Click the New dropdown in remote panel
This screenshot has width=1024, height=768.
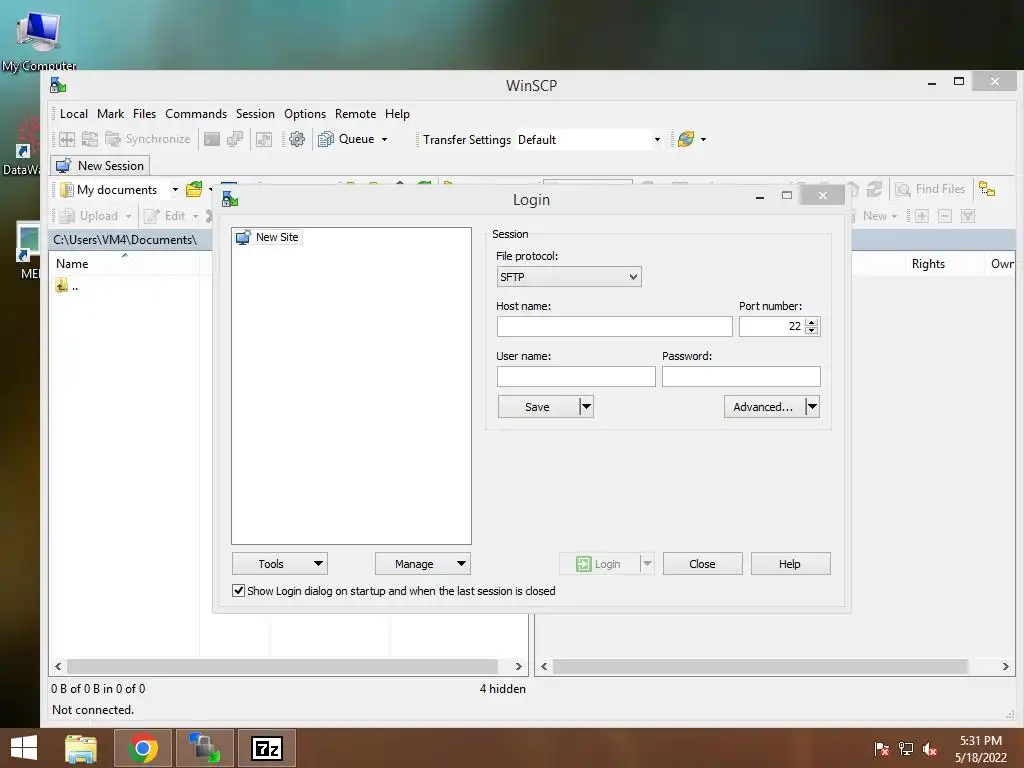click(880, 216)
